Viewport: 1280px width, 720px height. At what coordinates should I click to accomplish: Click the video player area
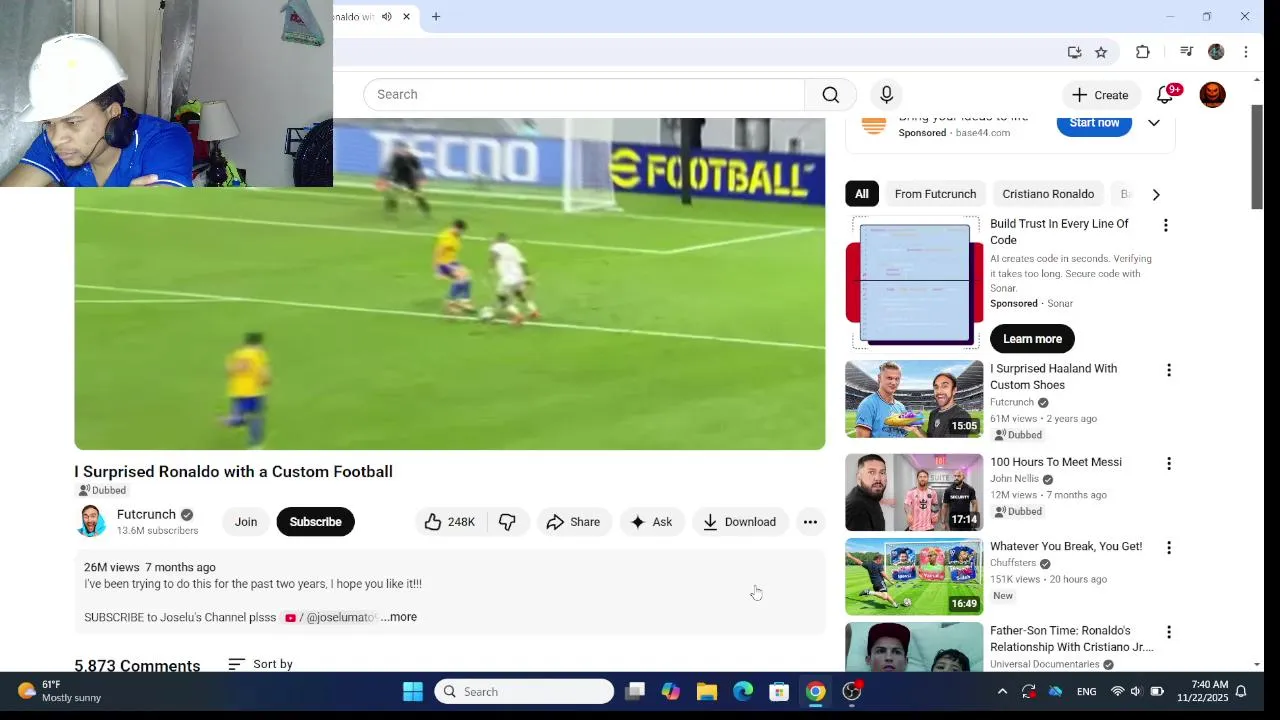pos(450,284)
